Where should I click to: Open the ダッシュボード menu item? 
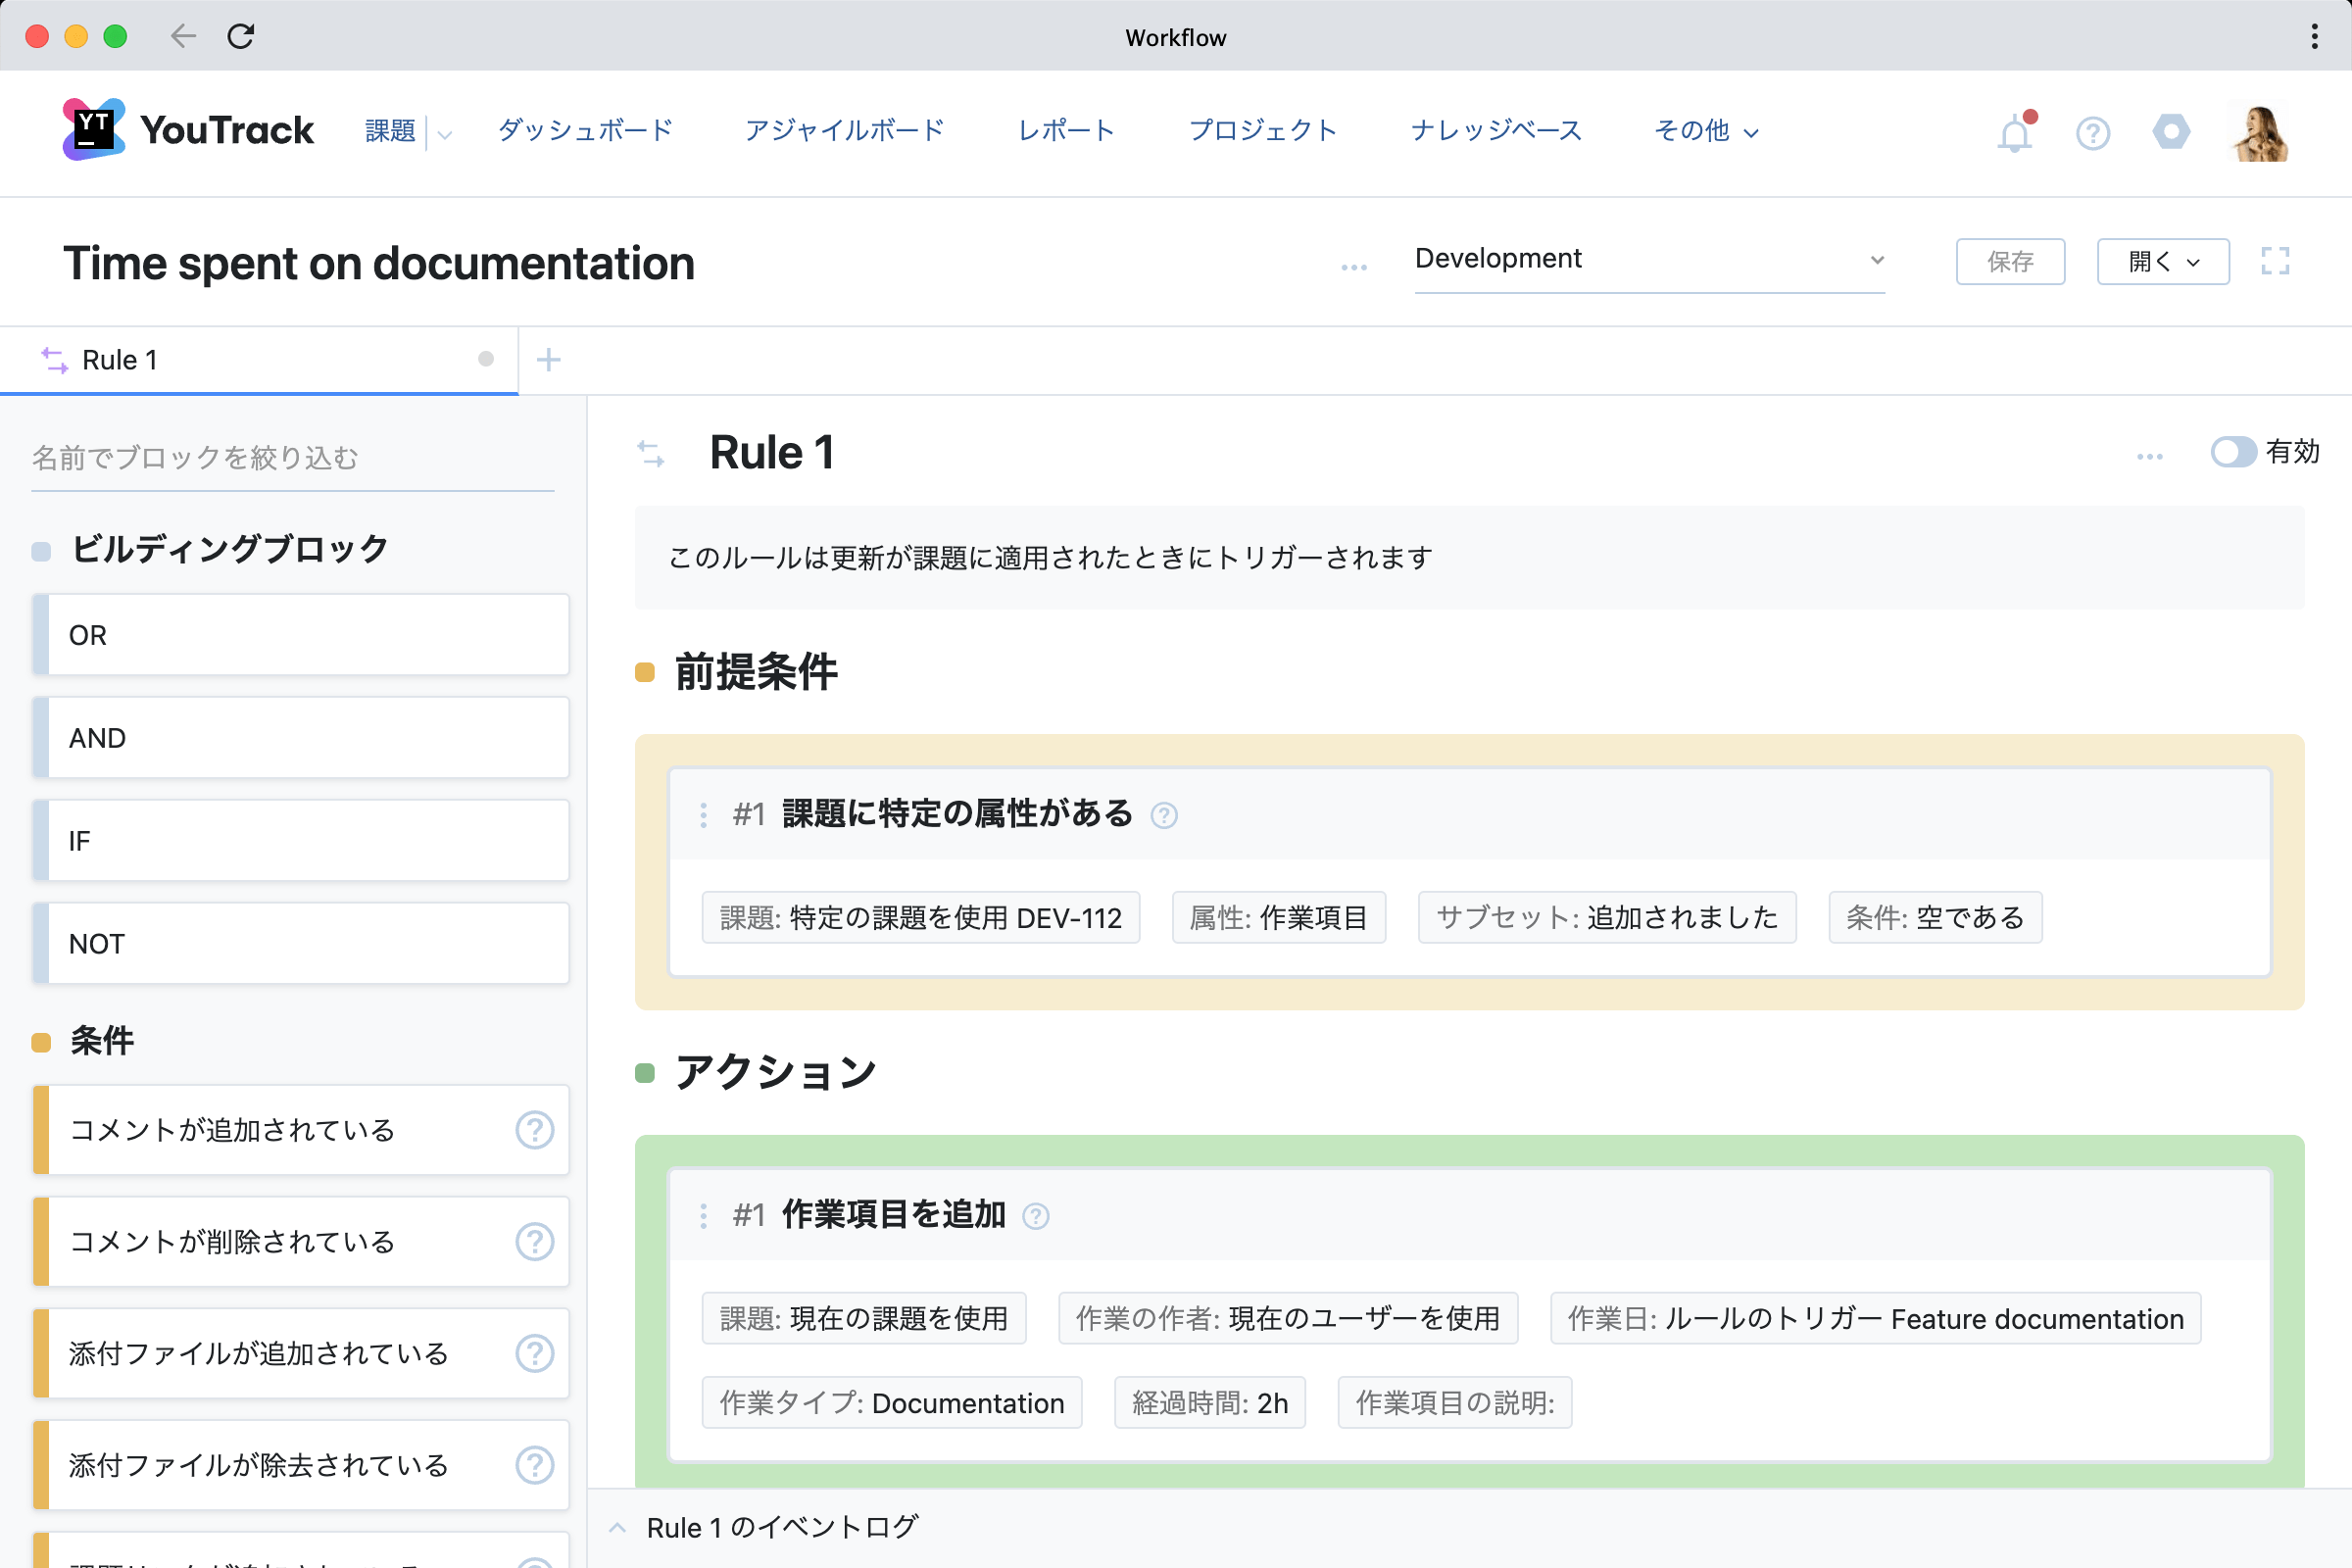585,130
